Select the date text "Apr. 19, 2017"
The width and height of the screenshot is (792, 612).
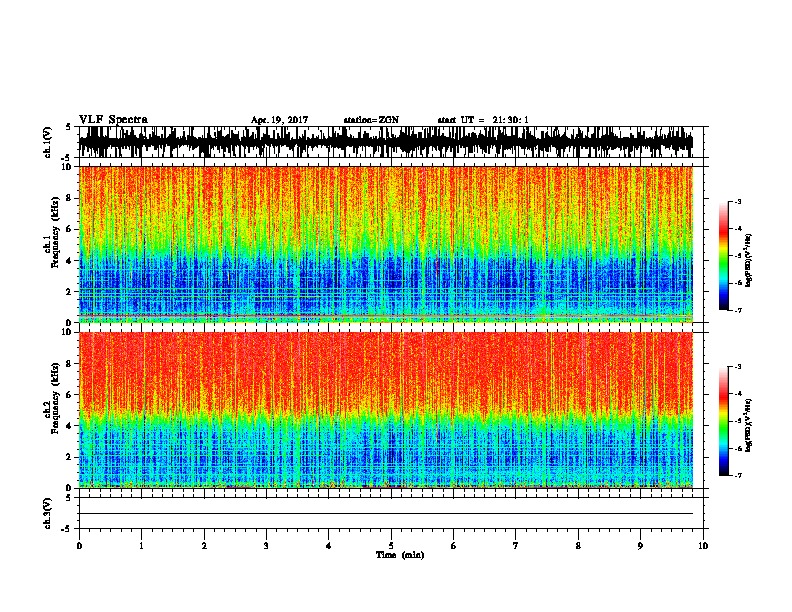point(279,120)
